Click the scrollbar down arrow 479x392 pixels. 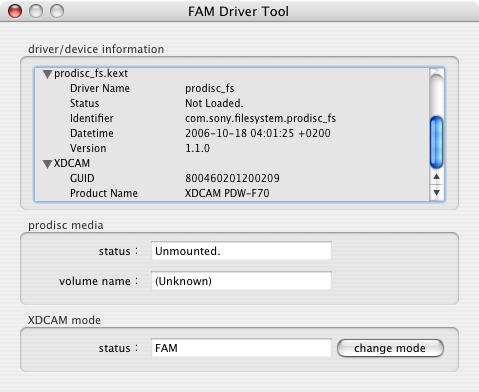pyautogui.click(x=437, y=193)
